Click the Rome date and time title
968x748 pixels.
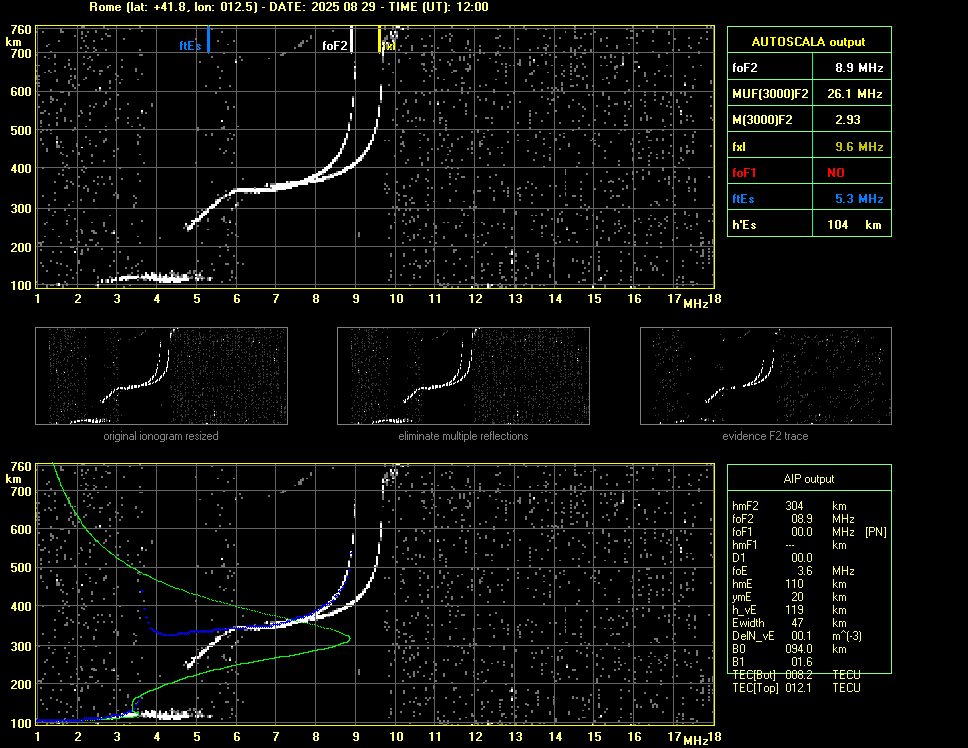[x=289, y=7]
